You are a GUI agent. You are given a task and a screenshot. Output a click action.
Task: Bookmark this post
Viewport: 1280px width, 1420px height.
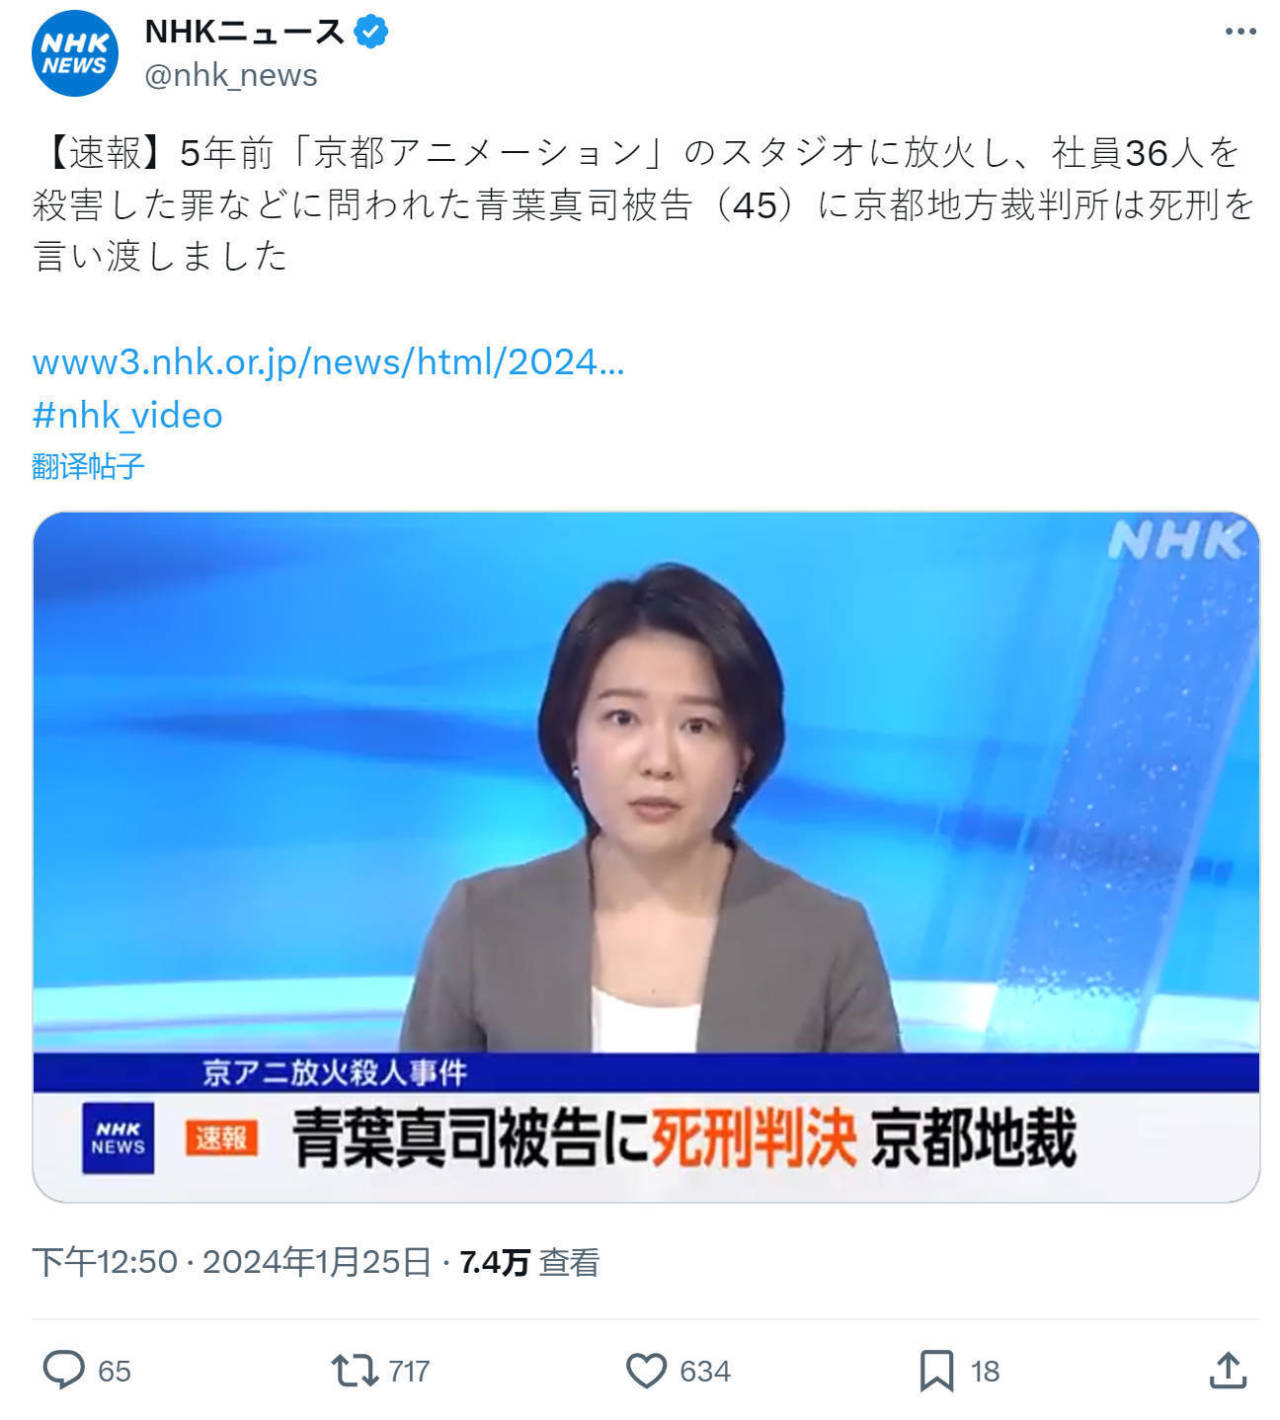[936, 1370]
